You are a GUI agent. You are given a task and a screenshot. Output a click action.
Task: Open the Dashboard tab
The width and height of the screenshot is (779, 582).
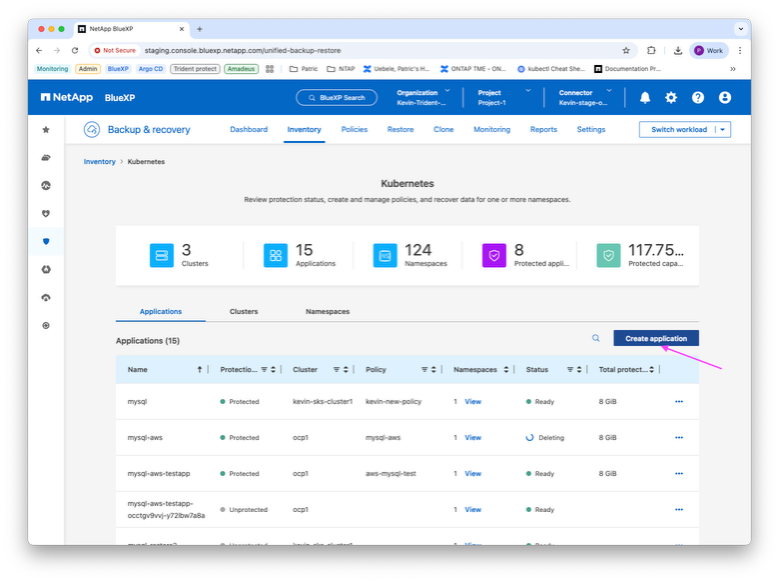[248, 129]
